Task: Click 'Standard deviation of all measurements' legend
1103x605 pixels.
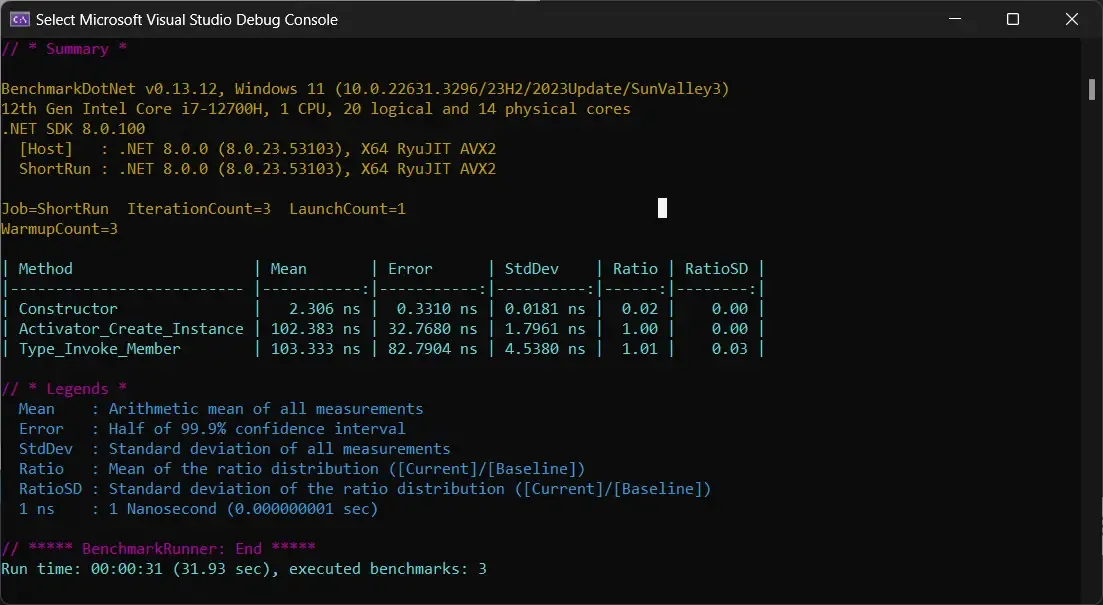Action: [x=279, y=449]
